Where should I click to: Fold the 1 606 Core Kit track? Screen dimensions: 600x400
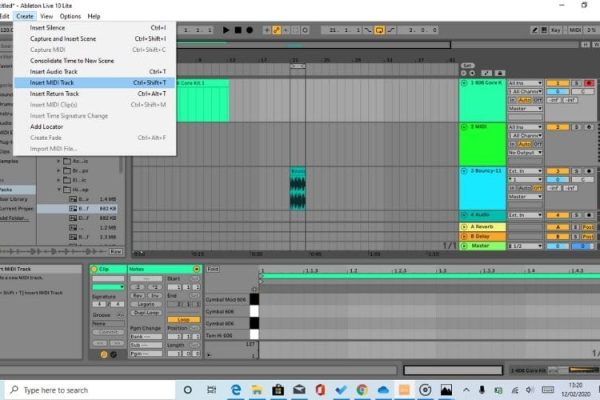point(464,83)
